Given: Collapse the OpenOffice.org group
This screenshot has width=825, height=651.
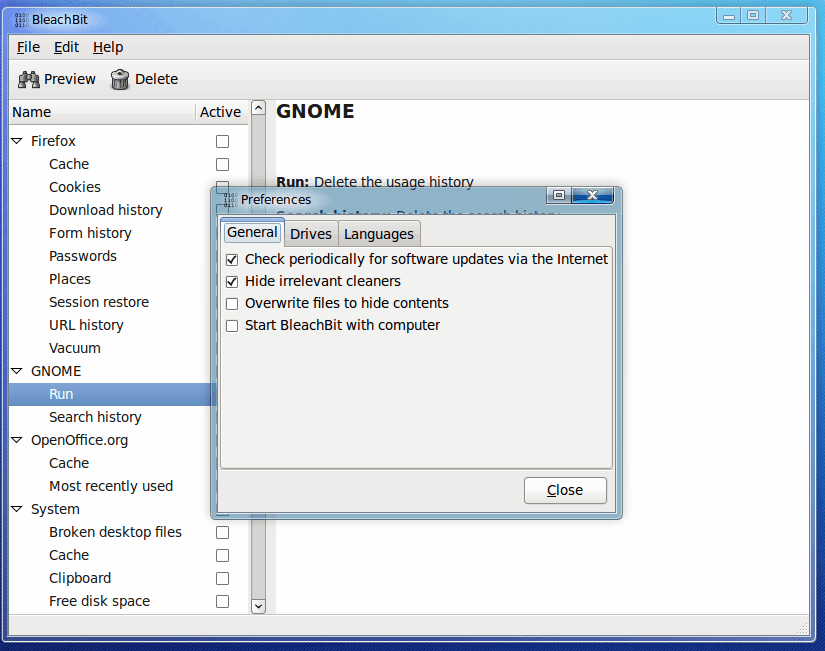Looking at the screenshot, I should (17, 440).
